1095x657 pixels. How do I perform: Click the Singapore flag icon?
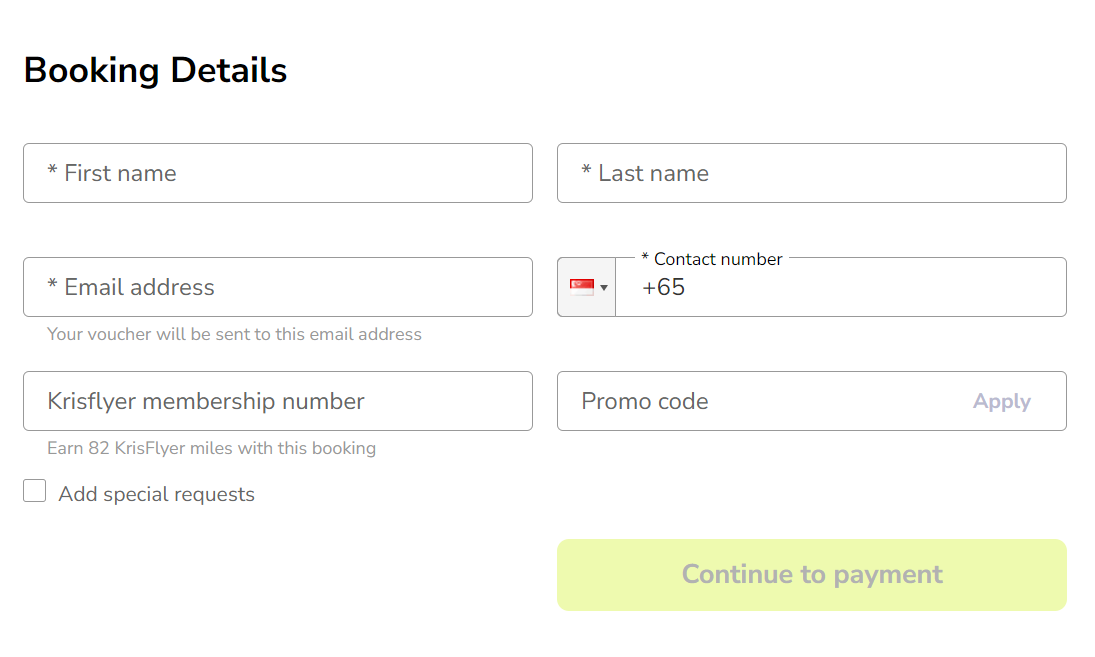pyautogui.click(x=582, y=287)
